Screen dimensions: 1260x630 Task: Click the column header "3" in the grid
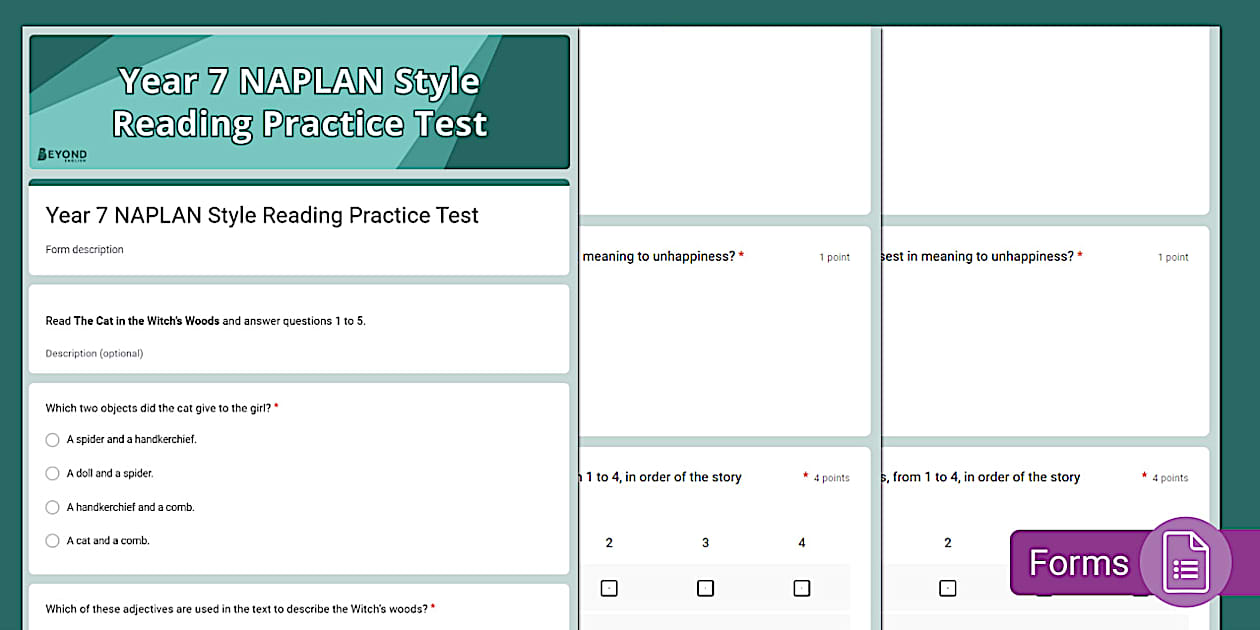point(705,542)
